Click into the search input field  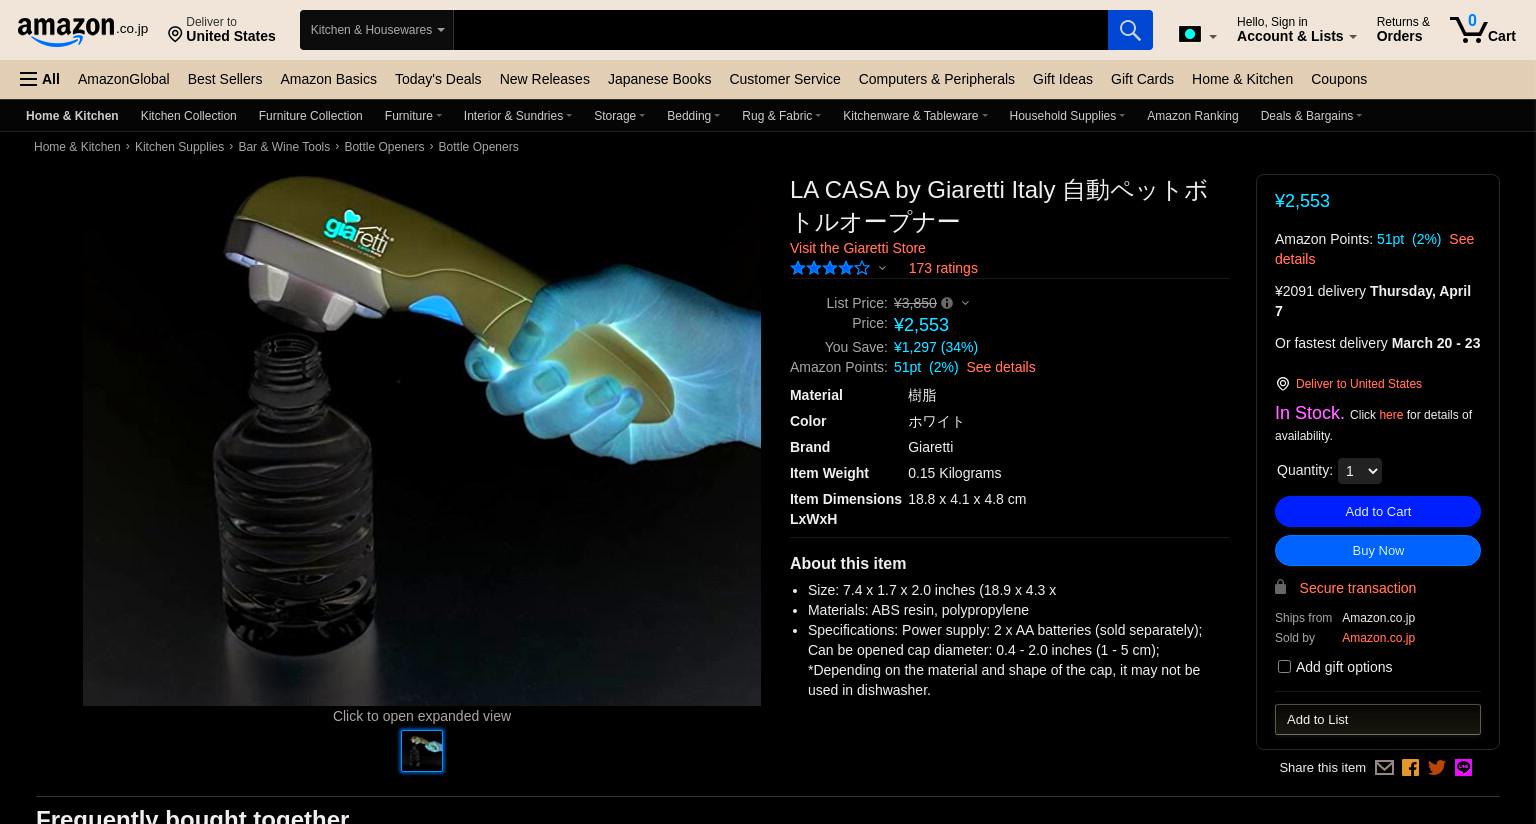(x=780, y=30)
